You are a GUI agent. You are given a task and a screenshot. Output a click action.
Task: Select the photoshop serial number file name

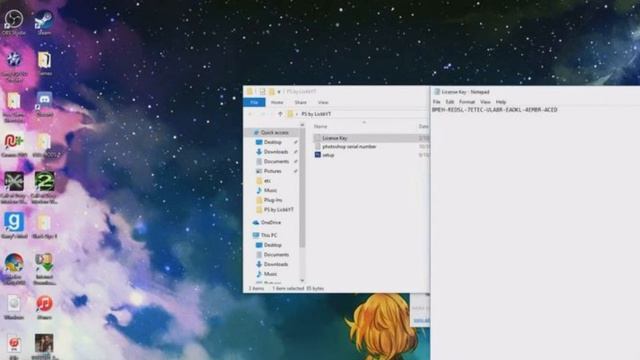coord(349,147)
